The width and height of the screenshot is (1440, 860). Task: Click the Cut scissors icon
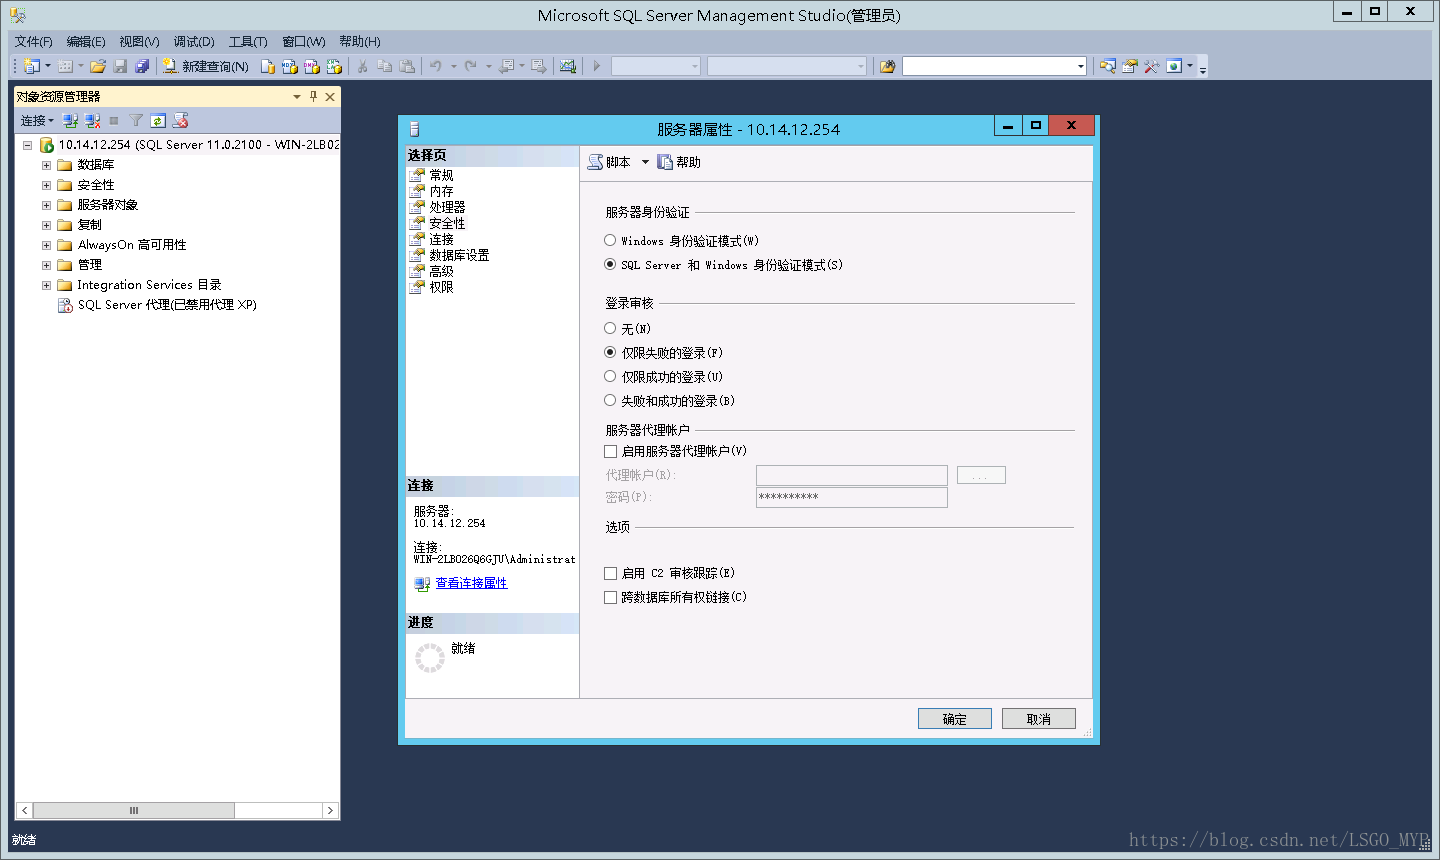pyautogui.click(x=362, y=66)
